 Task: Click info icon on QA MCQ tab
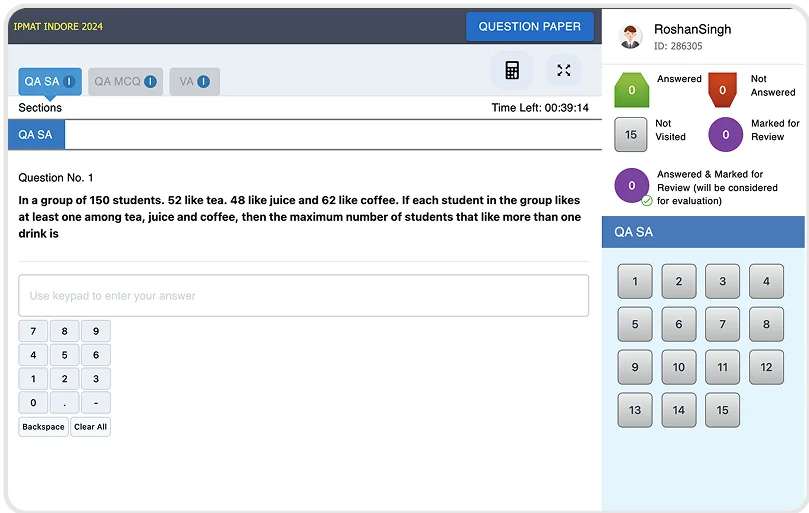(x=150, y=82)
